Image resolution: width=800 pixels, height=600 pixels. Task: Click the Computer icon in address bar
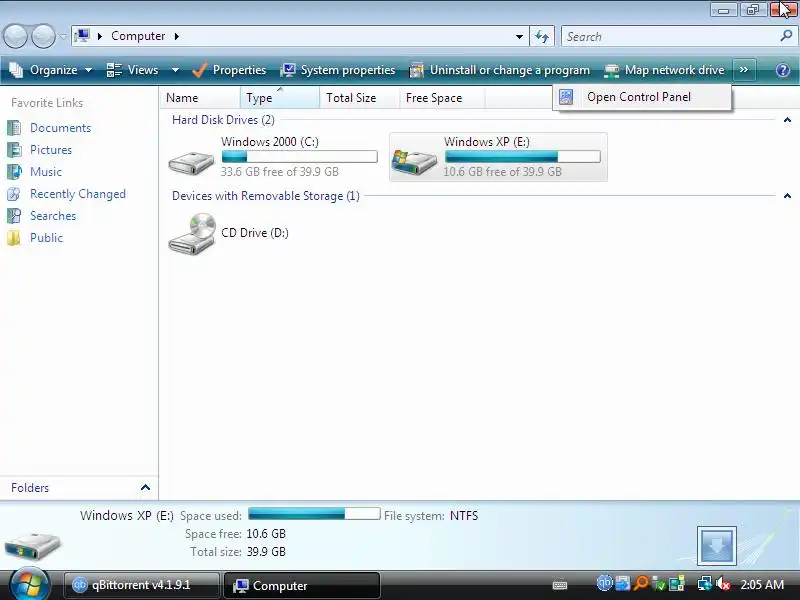(82, 36)
